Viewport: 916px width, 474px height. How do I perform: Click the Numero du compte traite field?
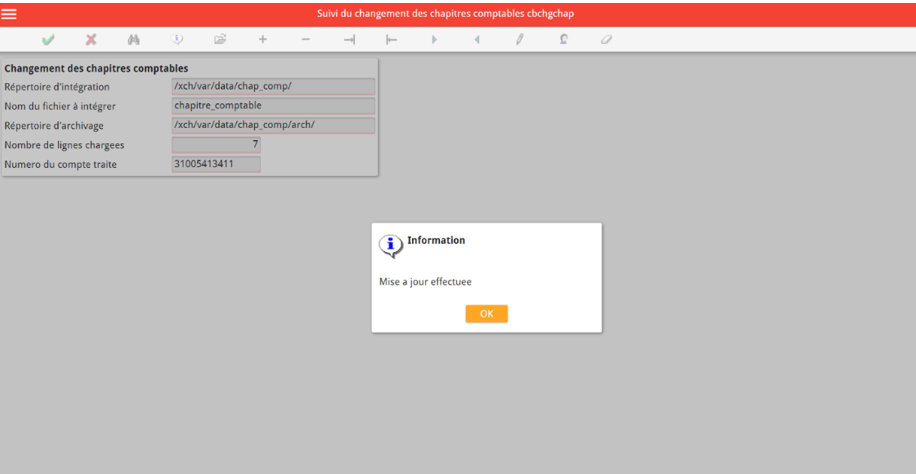pyautogui.click(x=216, y=164)
